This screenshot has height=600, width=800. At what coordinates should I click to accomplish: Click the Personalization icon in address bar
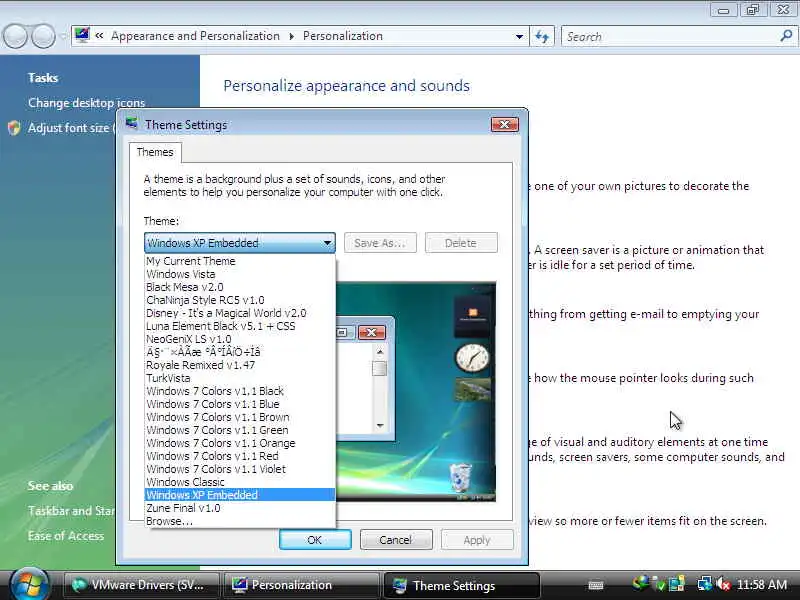click(x=82, y=35)
